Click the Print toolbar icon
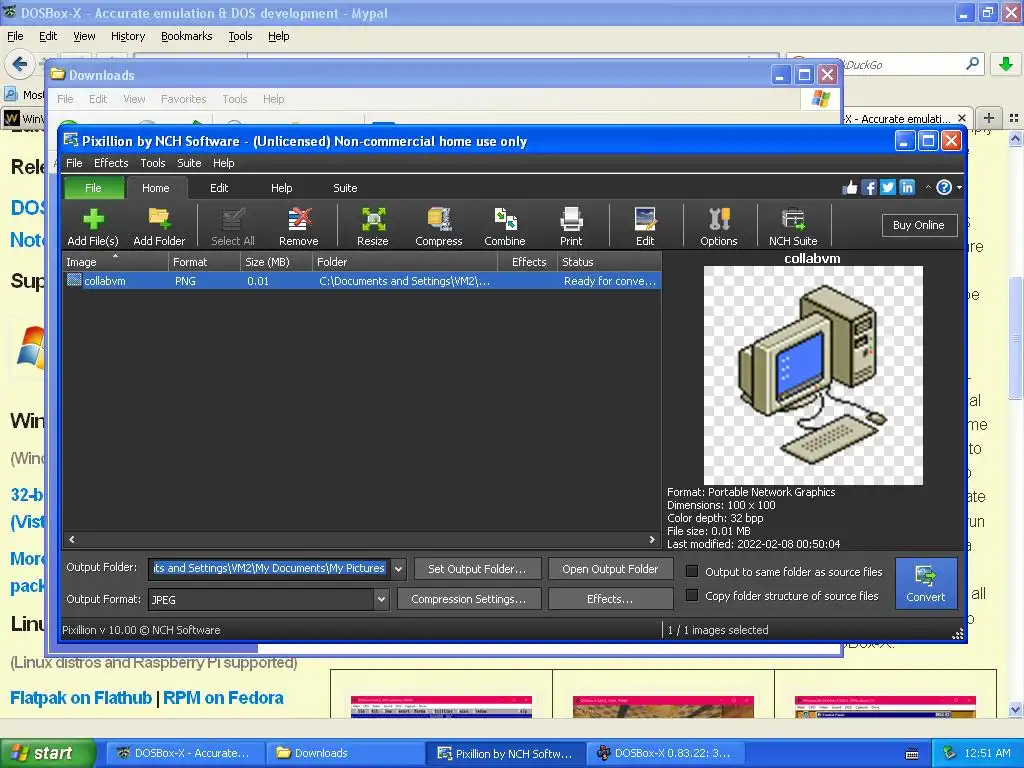The width and height of the screenshot is (1024, 768). [571, 227]
